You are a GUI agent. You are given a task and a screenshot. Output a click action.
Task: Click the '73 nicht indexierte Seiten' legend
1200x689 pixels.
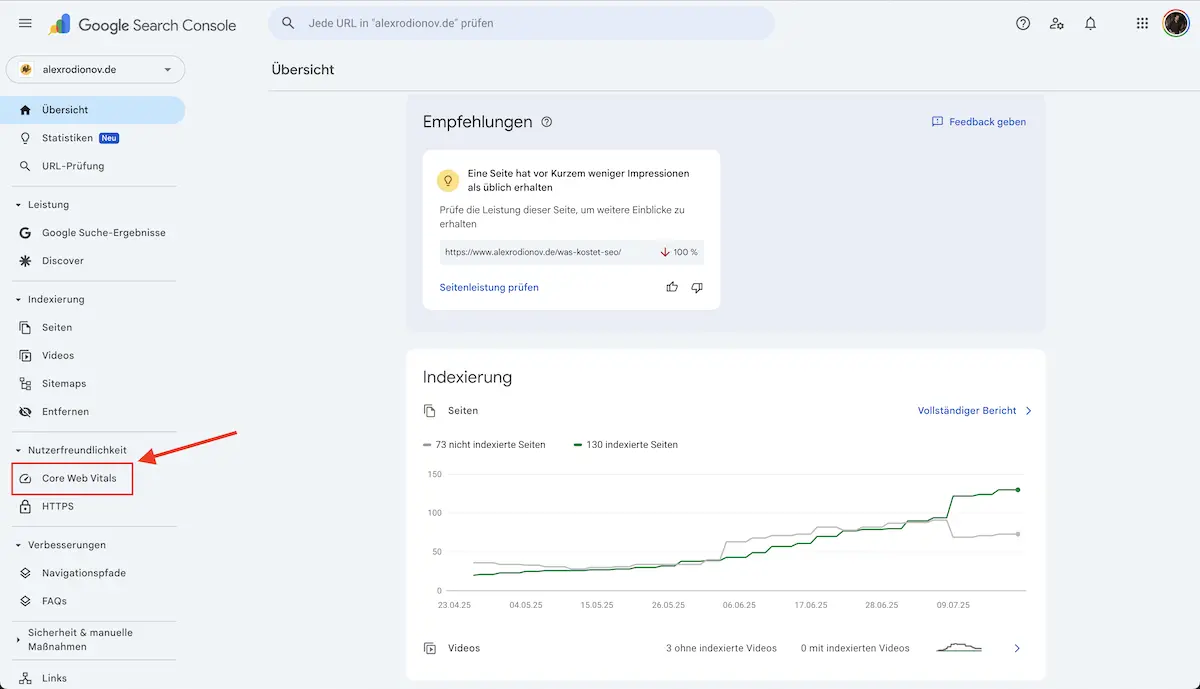coord(484,445)
